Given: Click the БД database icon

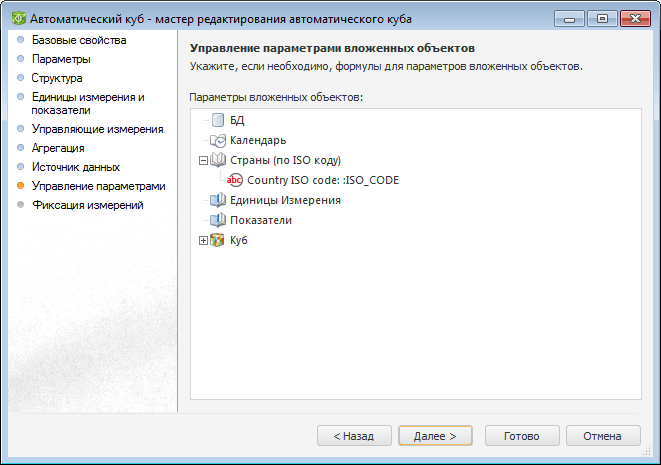Looking at the screenshot, I should [219, 120].
